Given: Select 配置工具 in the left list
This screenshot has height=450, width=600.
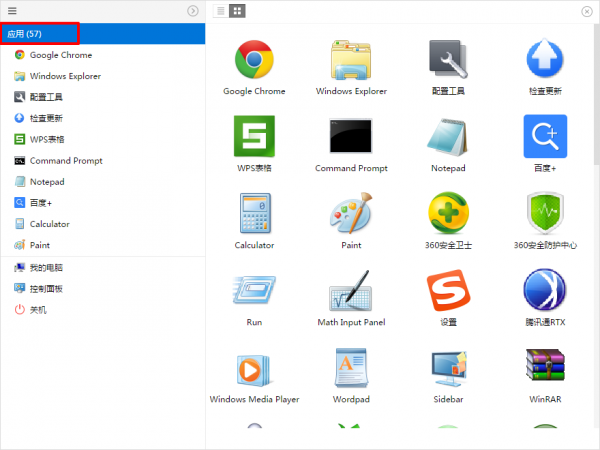Looking at the screenshot, I should click(103, 97).
